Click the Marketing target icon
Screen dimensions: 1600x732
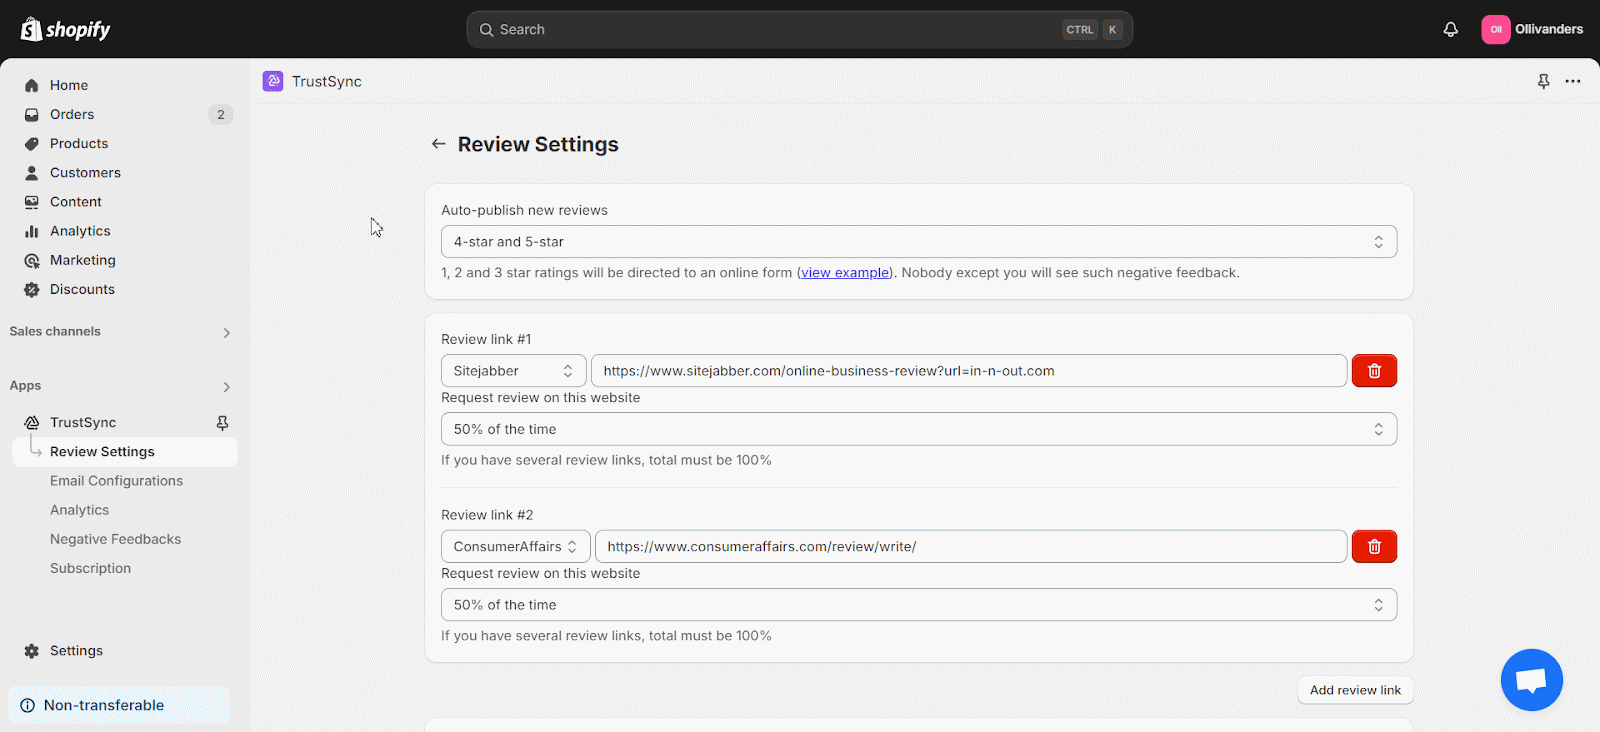tap(32, 260)
